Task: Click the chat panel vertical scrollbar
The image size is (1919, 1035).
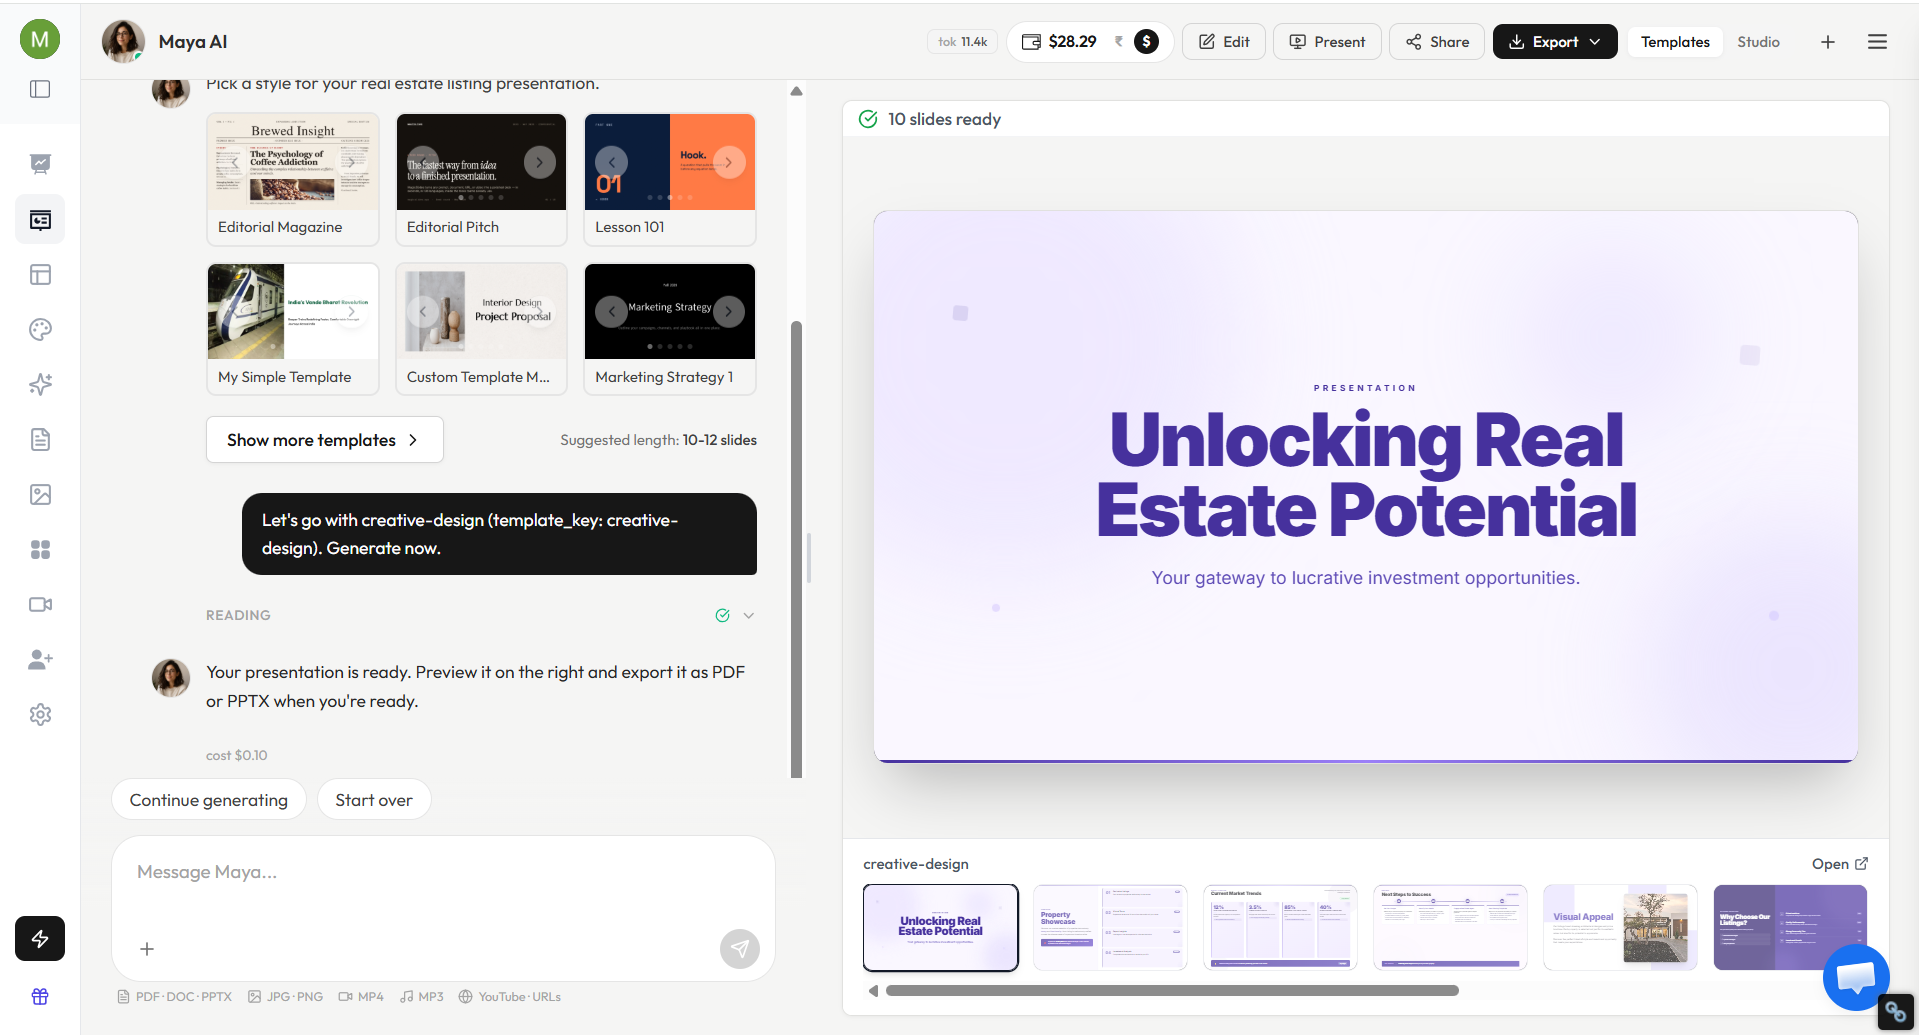Action: (x=797, y=549)
